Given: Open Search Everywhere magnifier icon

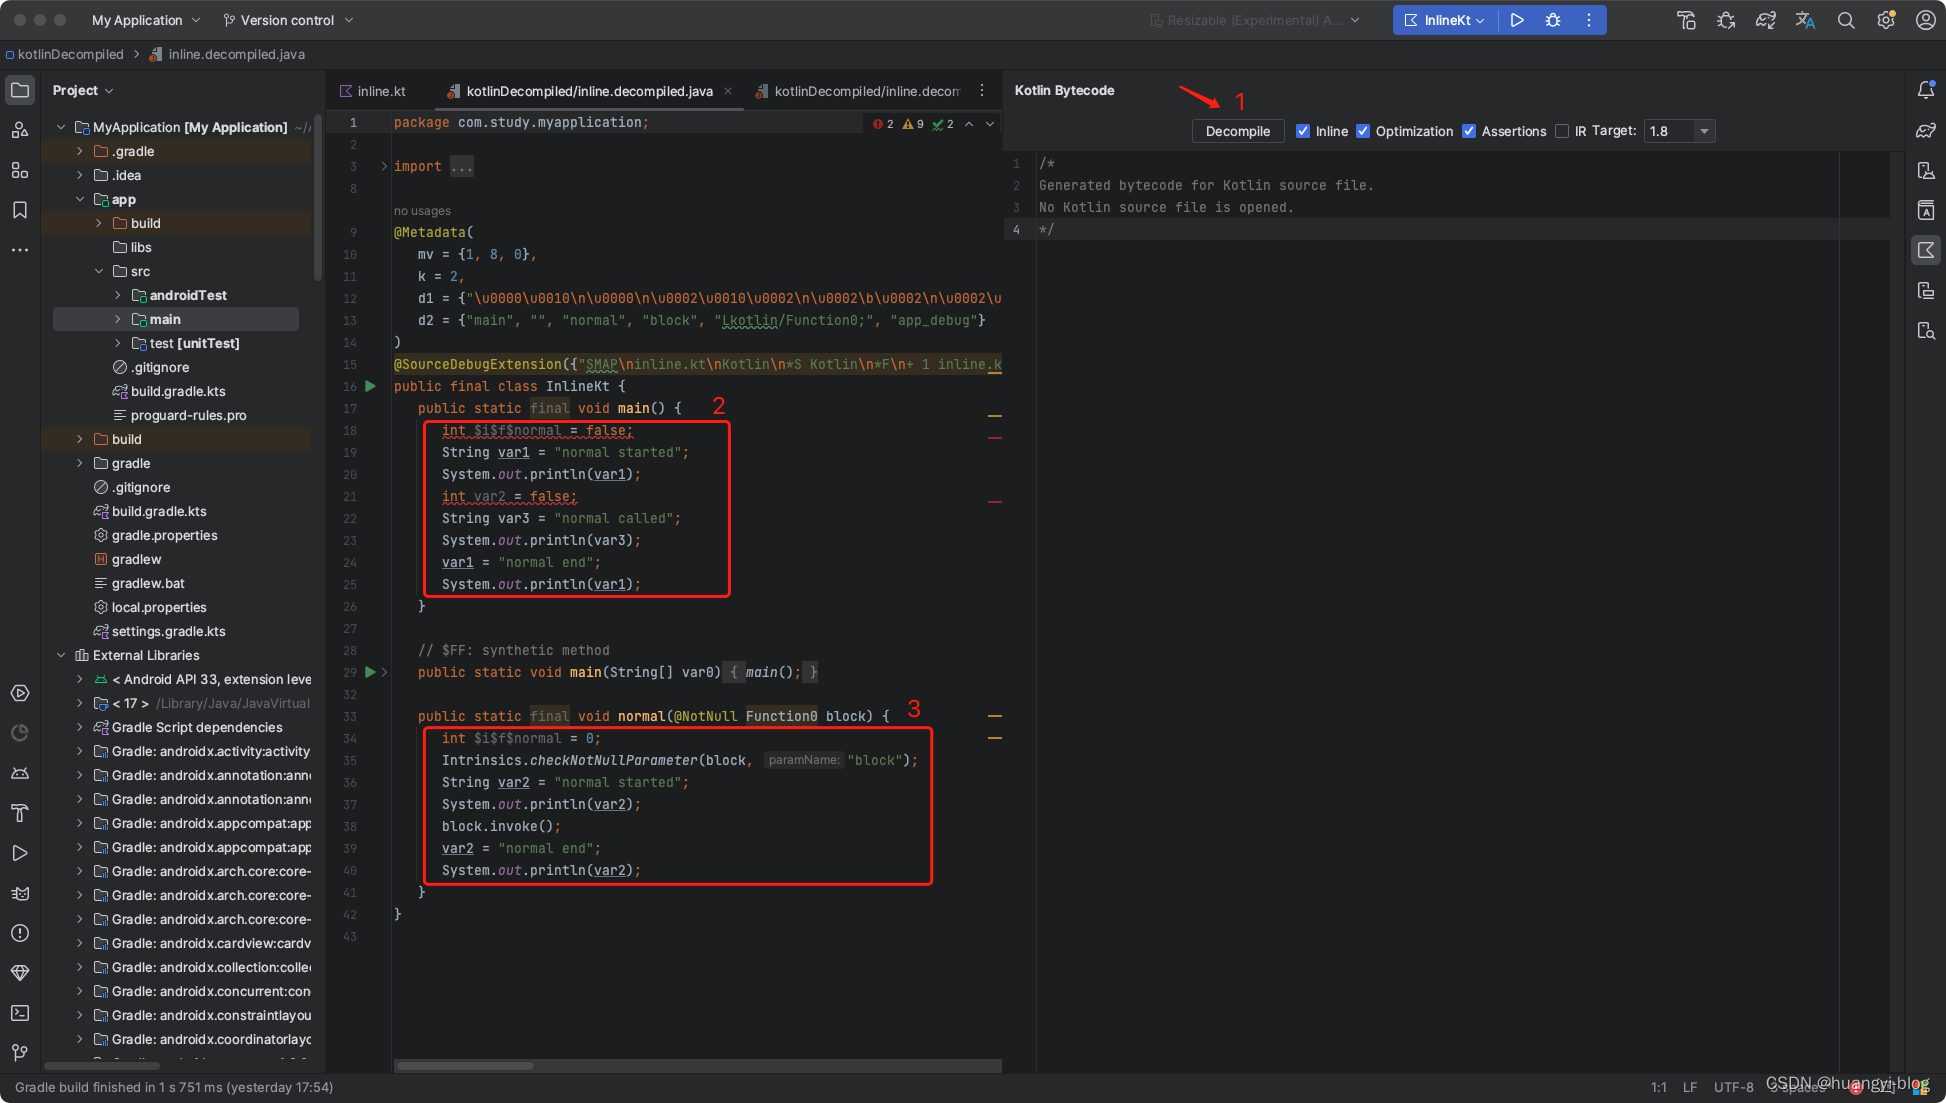Looking at the screenshot, I should point(1846,20).
